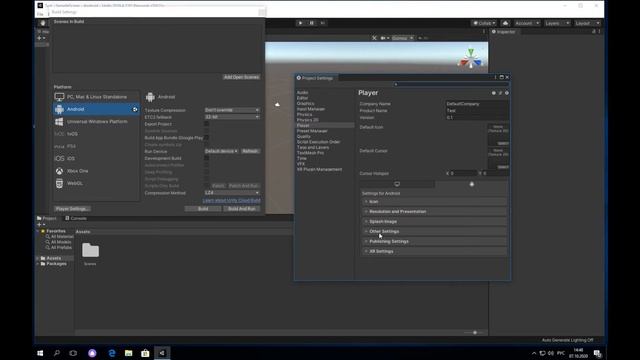Click the Player settings gear icon
Image resolution: width=640 pixels, height=360 pixels.
coord(507,93)
